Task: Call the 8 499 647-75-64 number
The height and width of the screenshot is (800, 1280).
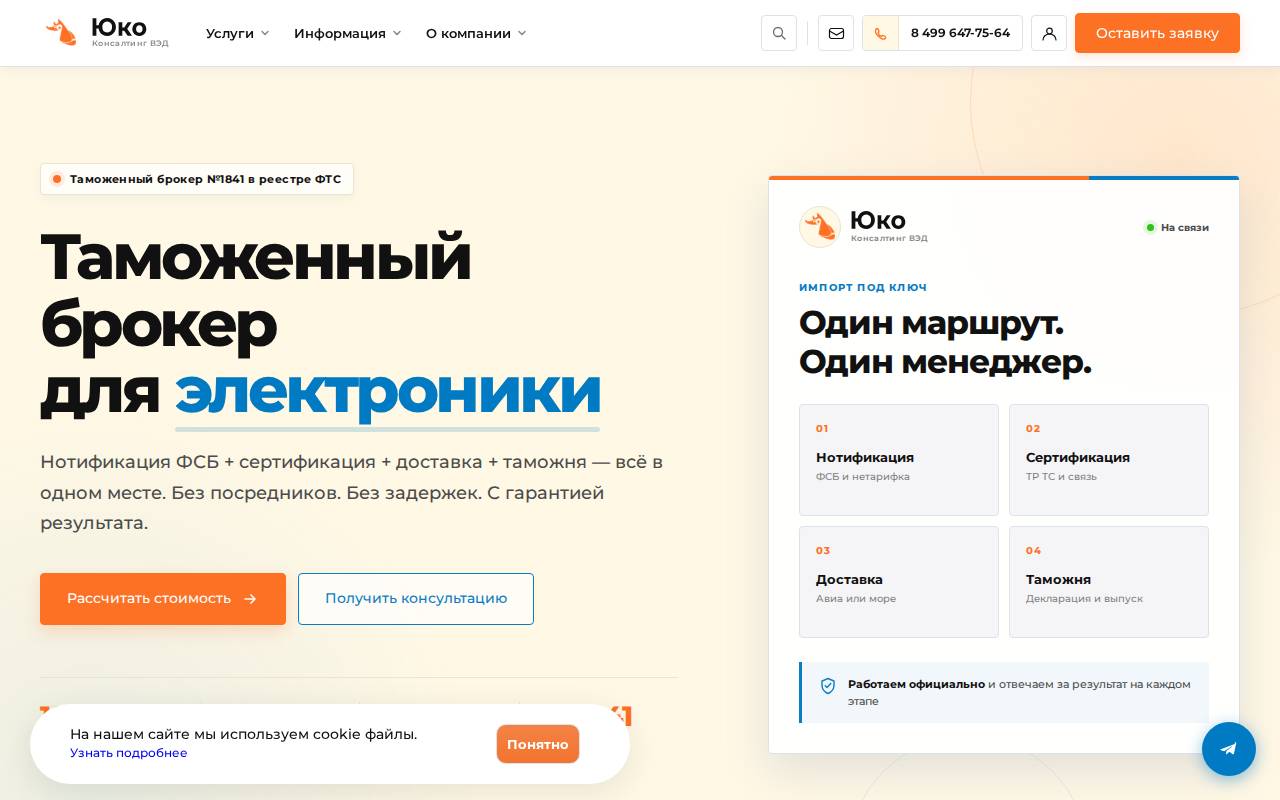Action: tap(960, 33)
